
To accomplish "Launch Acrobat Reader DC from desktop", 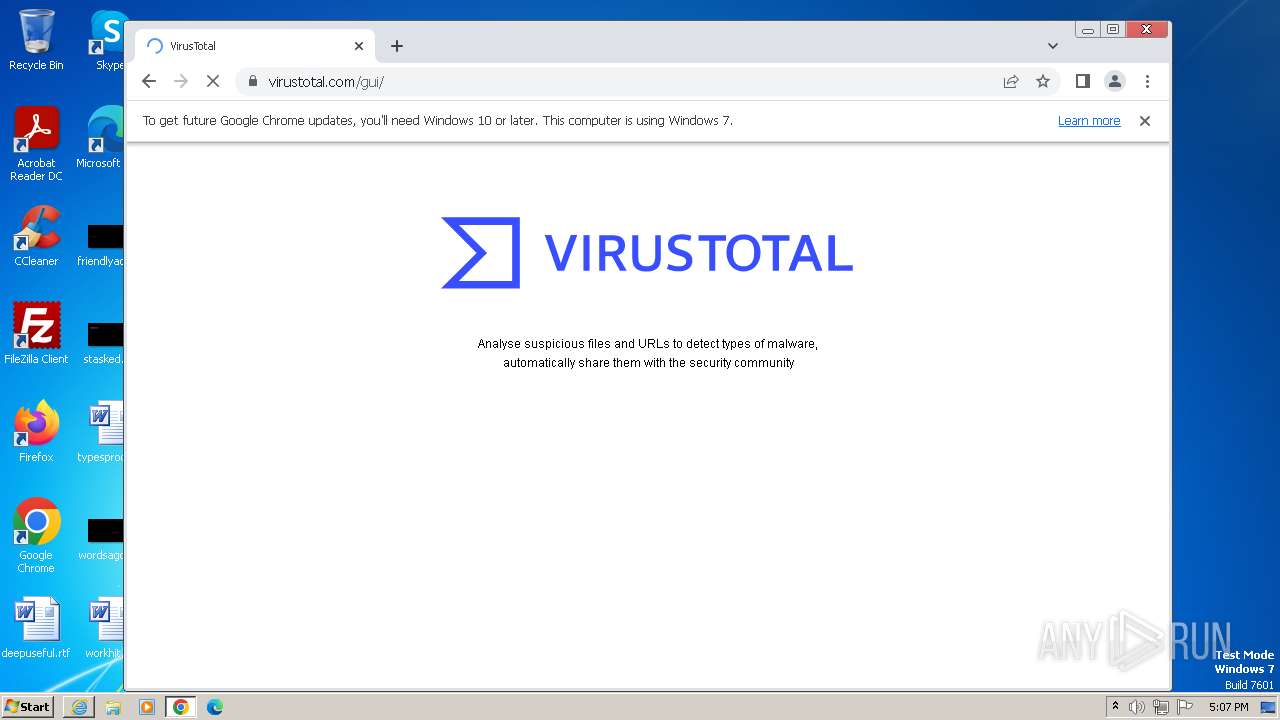I will tap(36, 144).
